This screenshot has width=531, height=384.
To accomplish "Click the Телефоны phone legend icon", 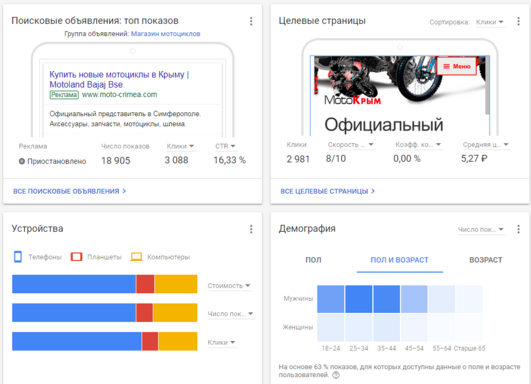I will [18, 257].
